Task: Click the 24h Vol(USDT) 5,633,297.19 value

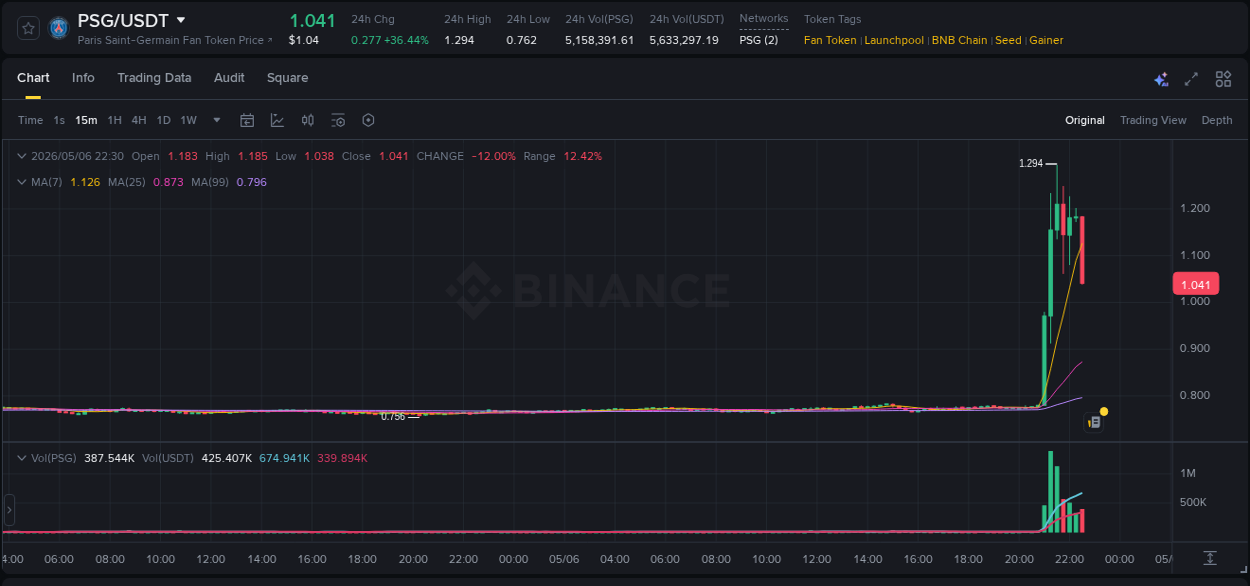Action: pyautogui.click(x=684, y=40)
